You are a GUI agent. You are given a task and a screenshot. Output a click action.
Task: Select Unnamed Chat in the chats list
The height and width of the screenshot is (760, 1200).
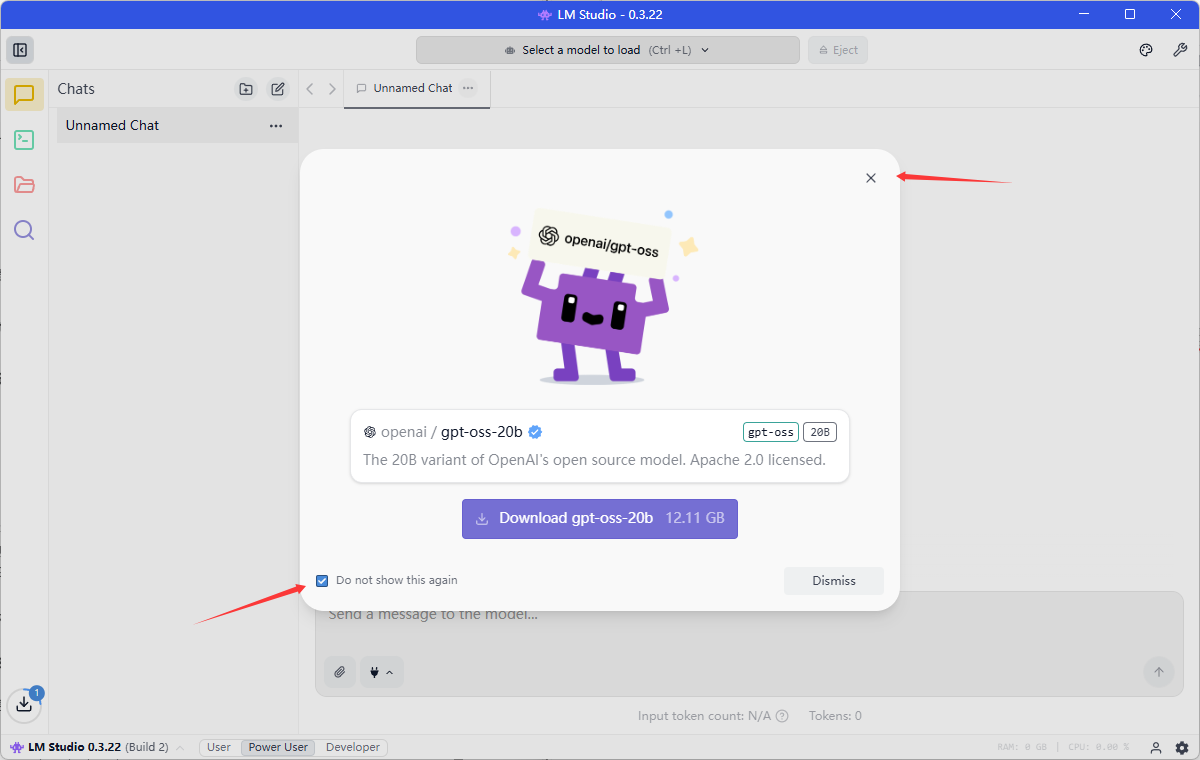(x=177, y=126)
